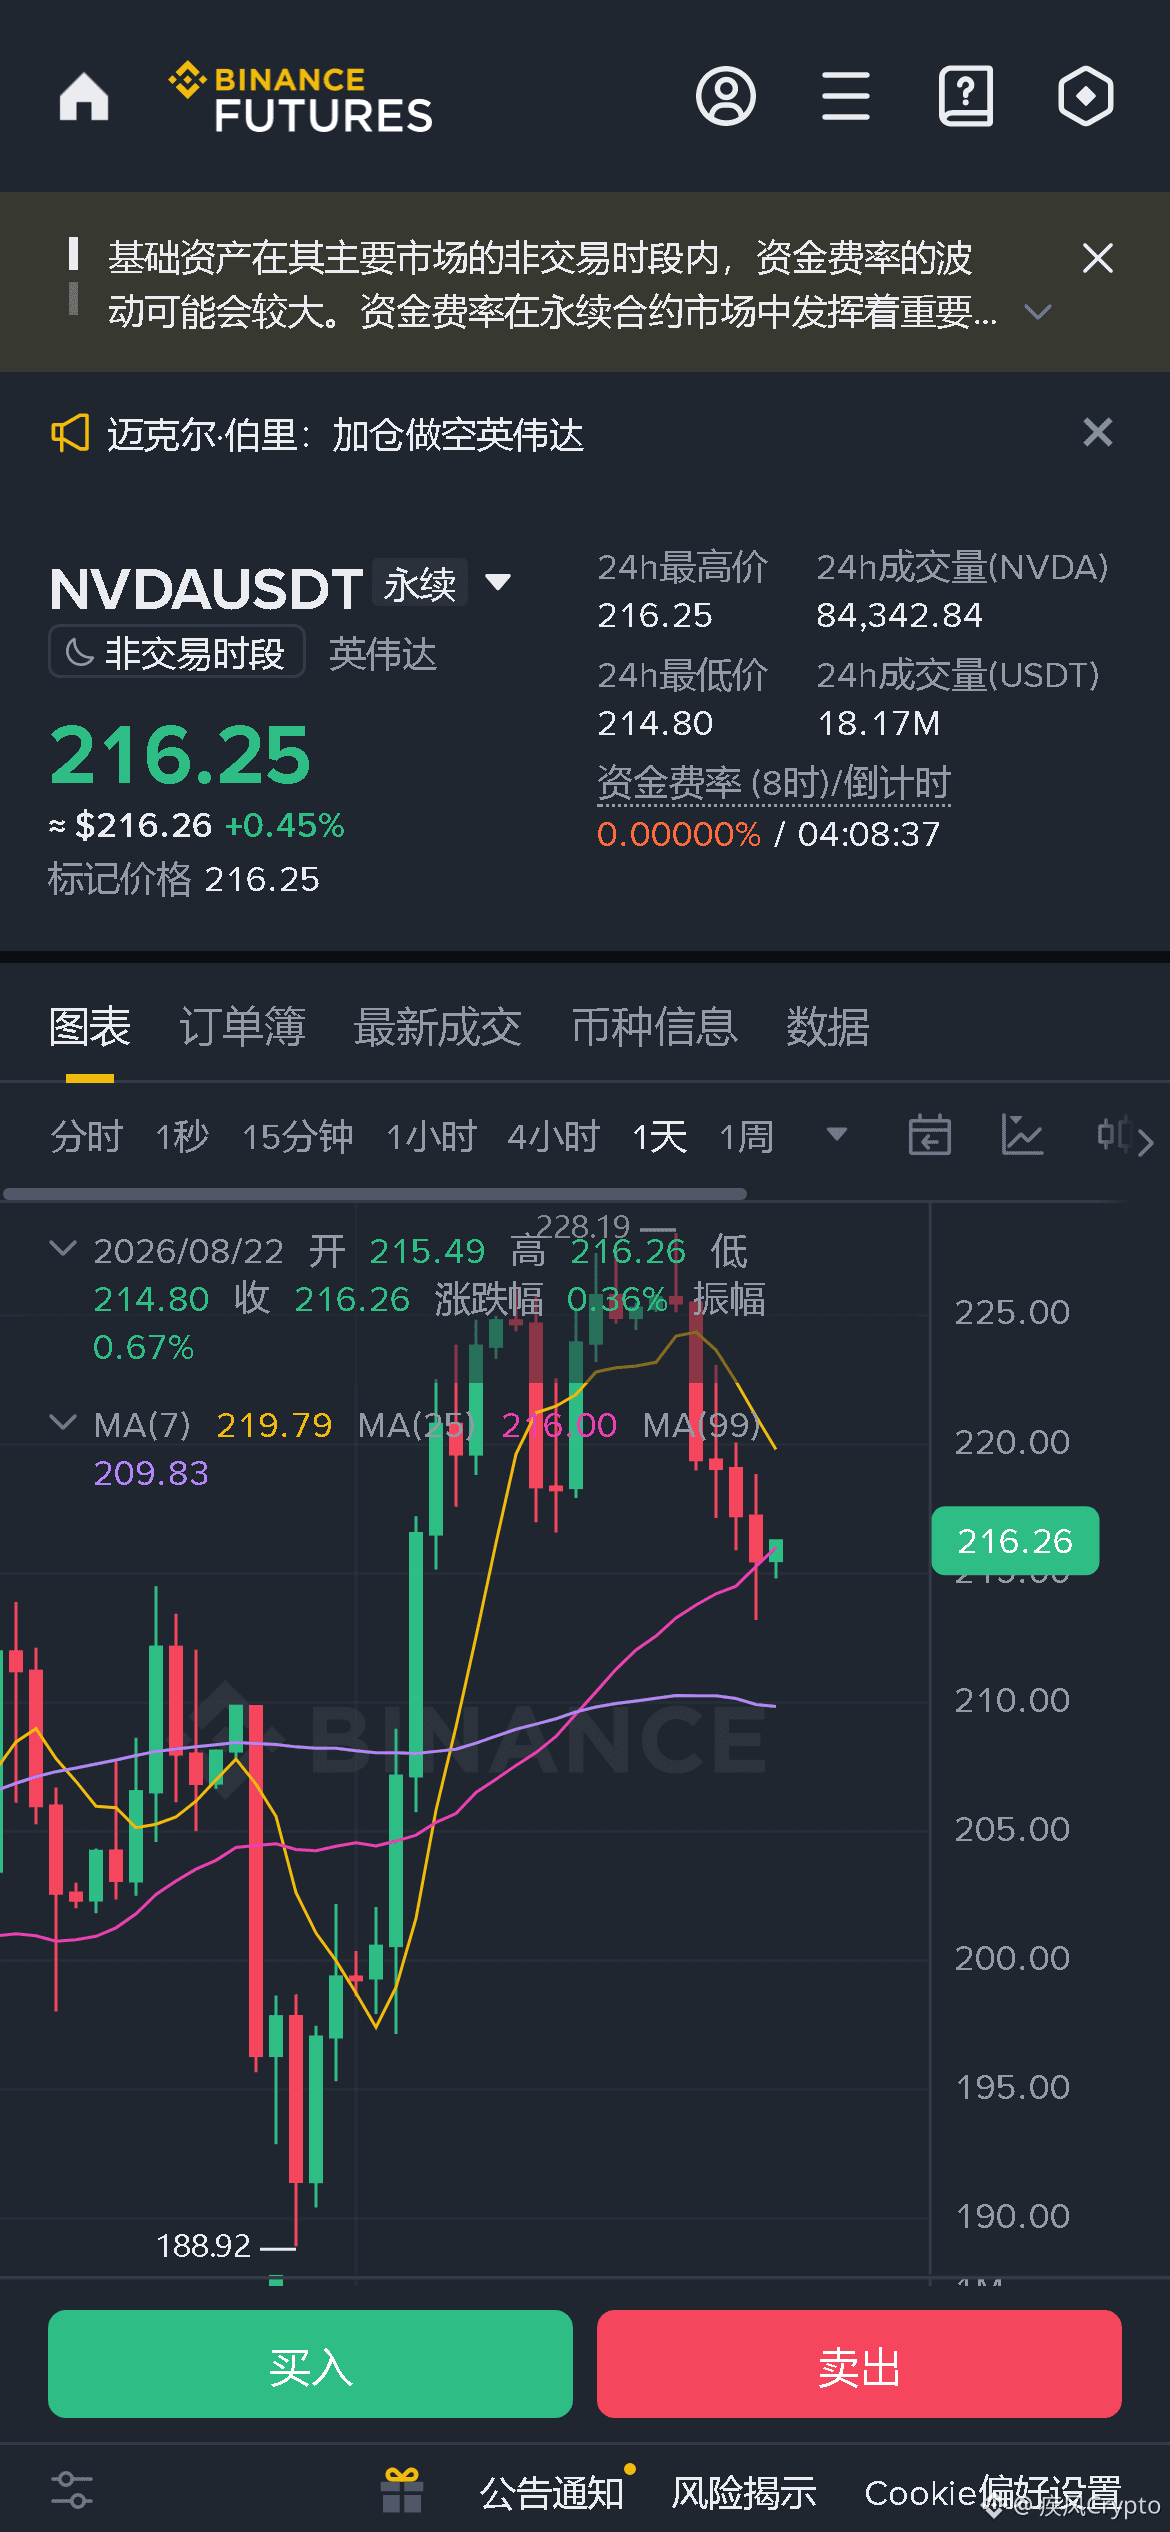
Task: Click the 24h最低价 214.80 value
Action: pos(655,723)
